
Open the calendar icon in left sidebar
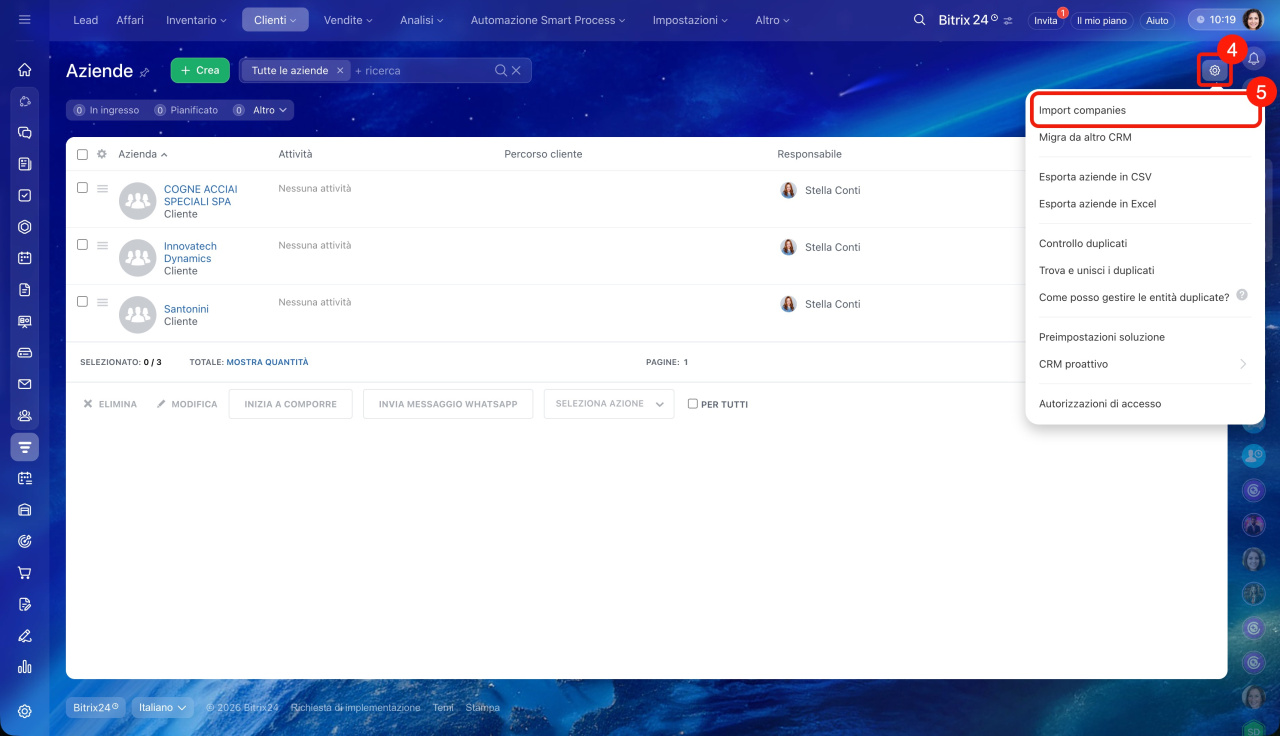pos(25,258)
